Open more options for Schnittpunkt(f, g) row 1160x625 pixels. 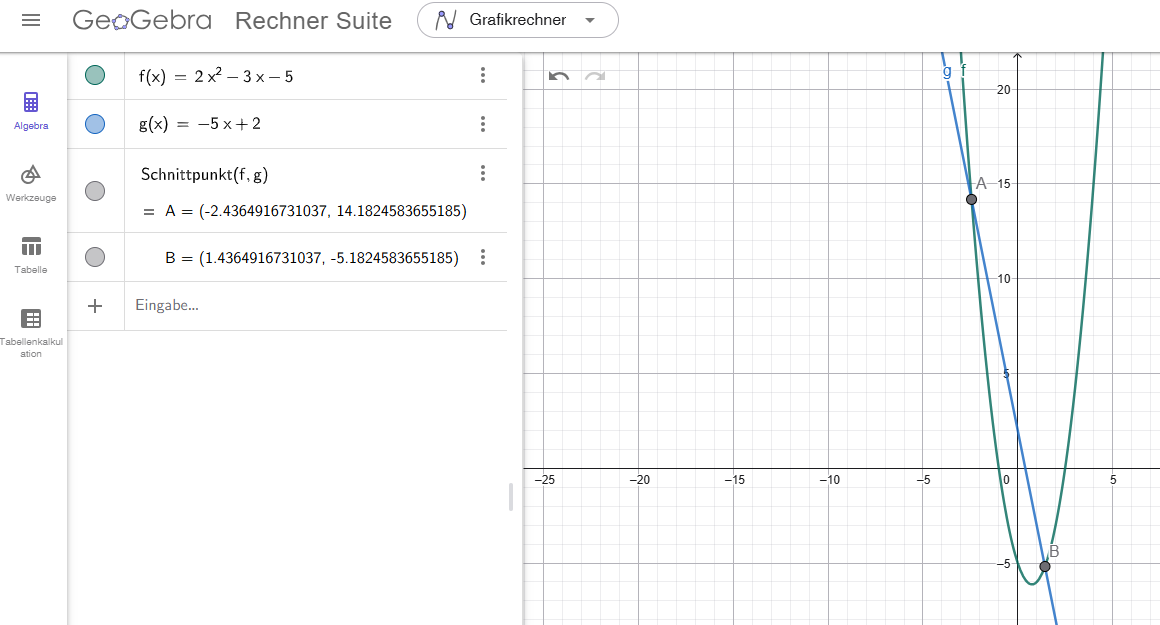483,173
